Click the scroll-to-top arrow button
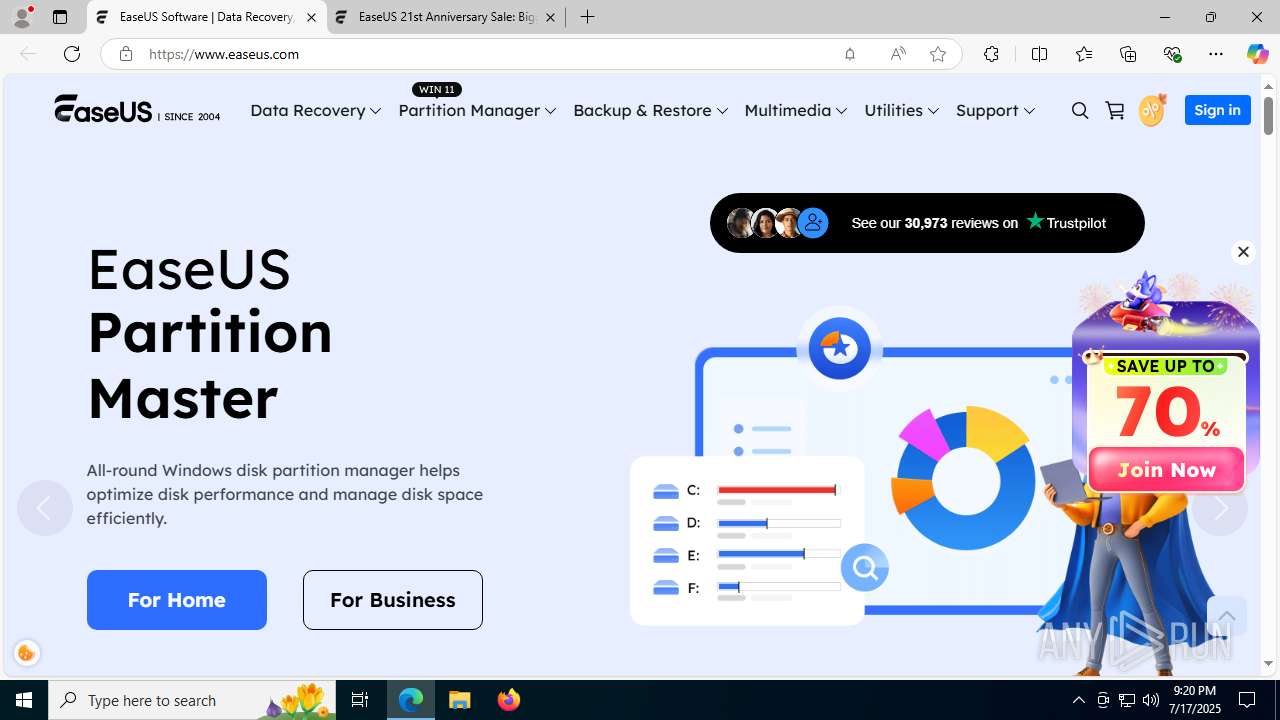The image size is (1280, 720). click(1226, 616)
